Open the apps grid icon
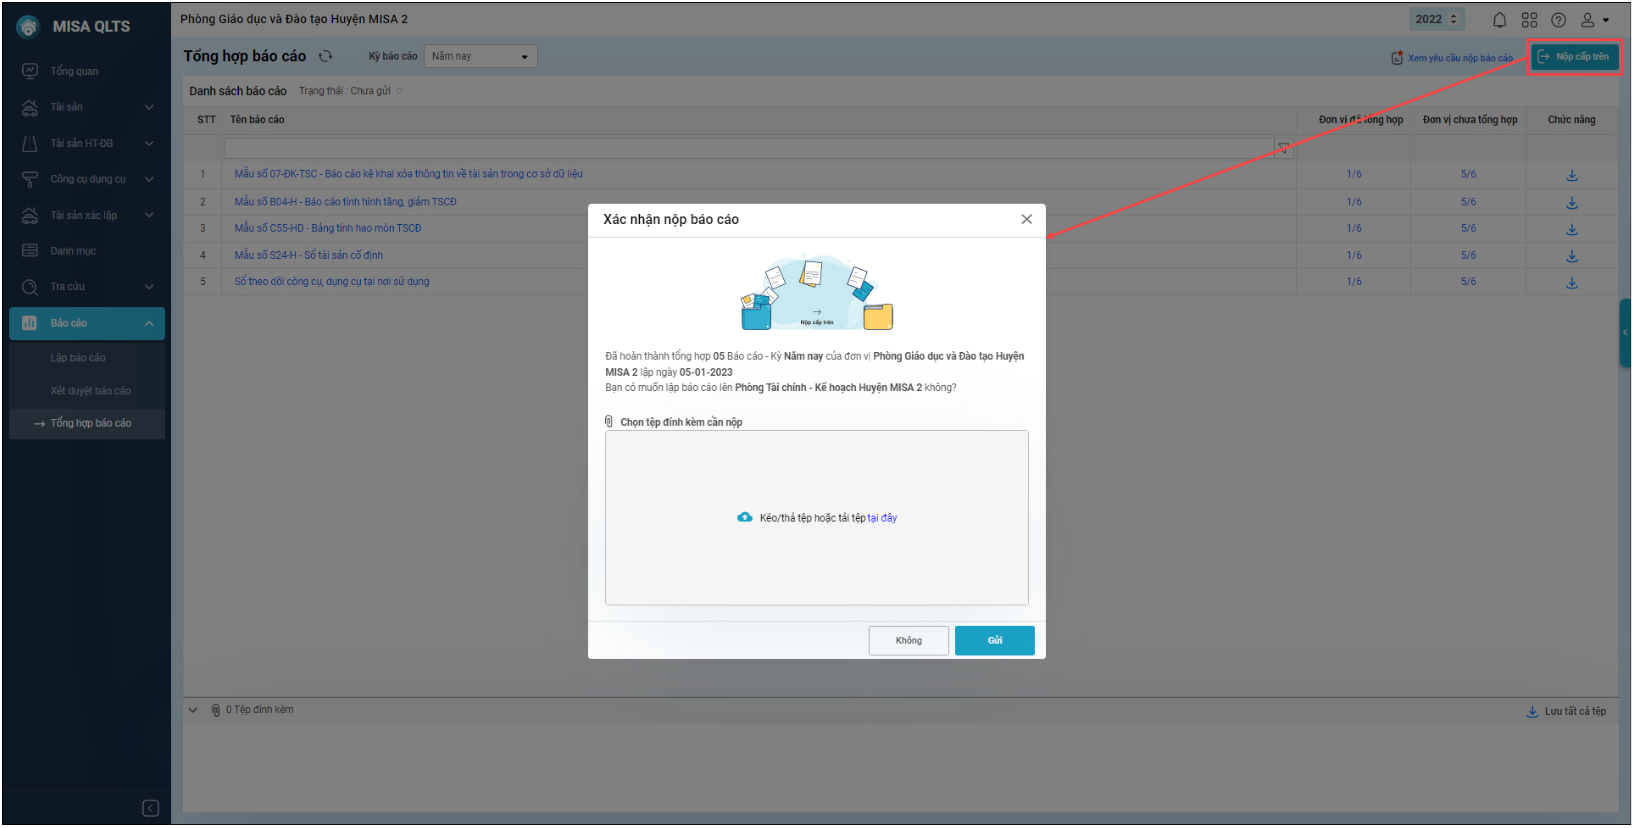The height and width of the screenshot is (828, 1635). point(1530,20)
